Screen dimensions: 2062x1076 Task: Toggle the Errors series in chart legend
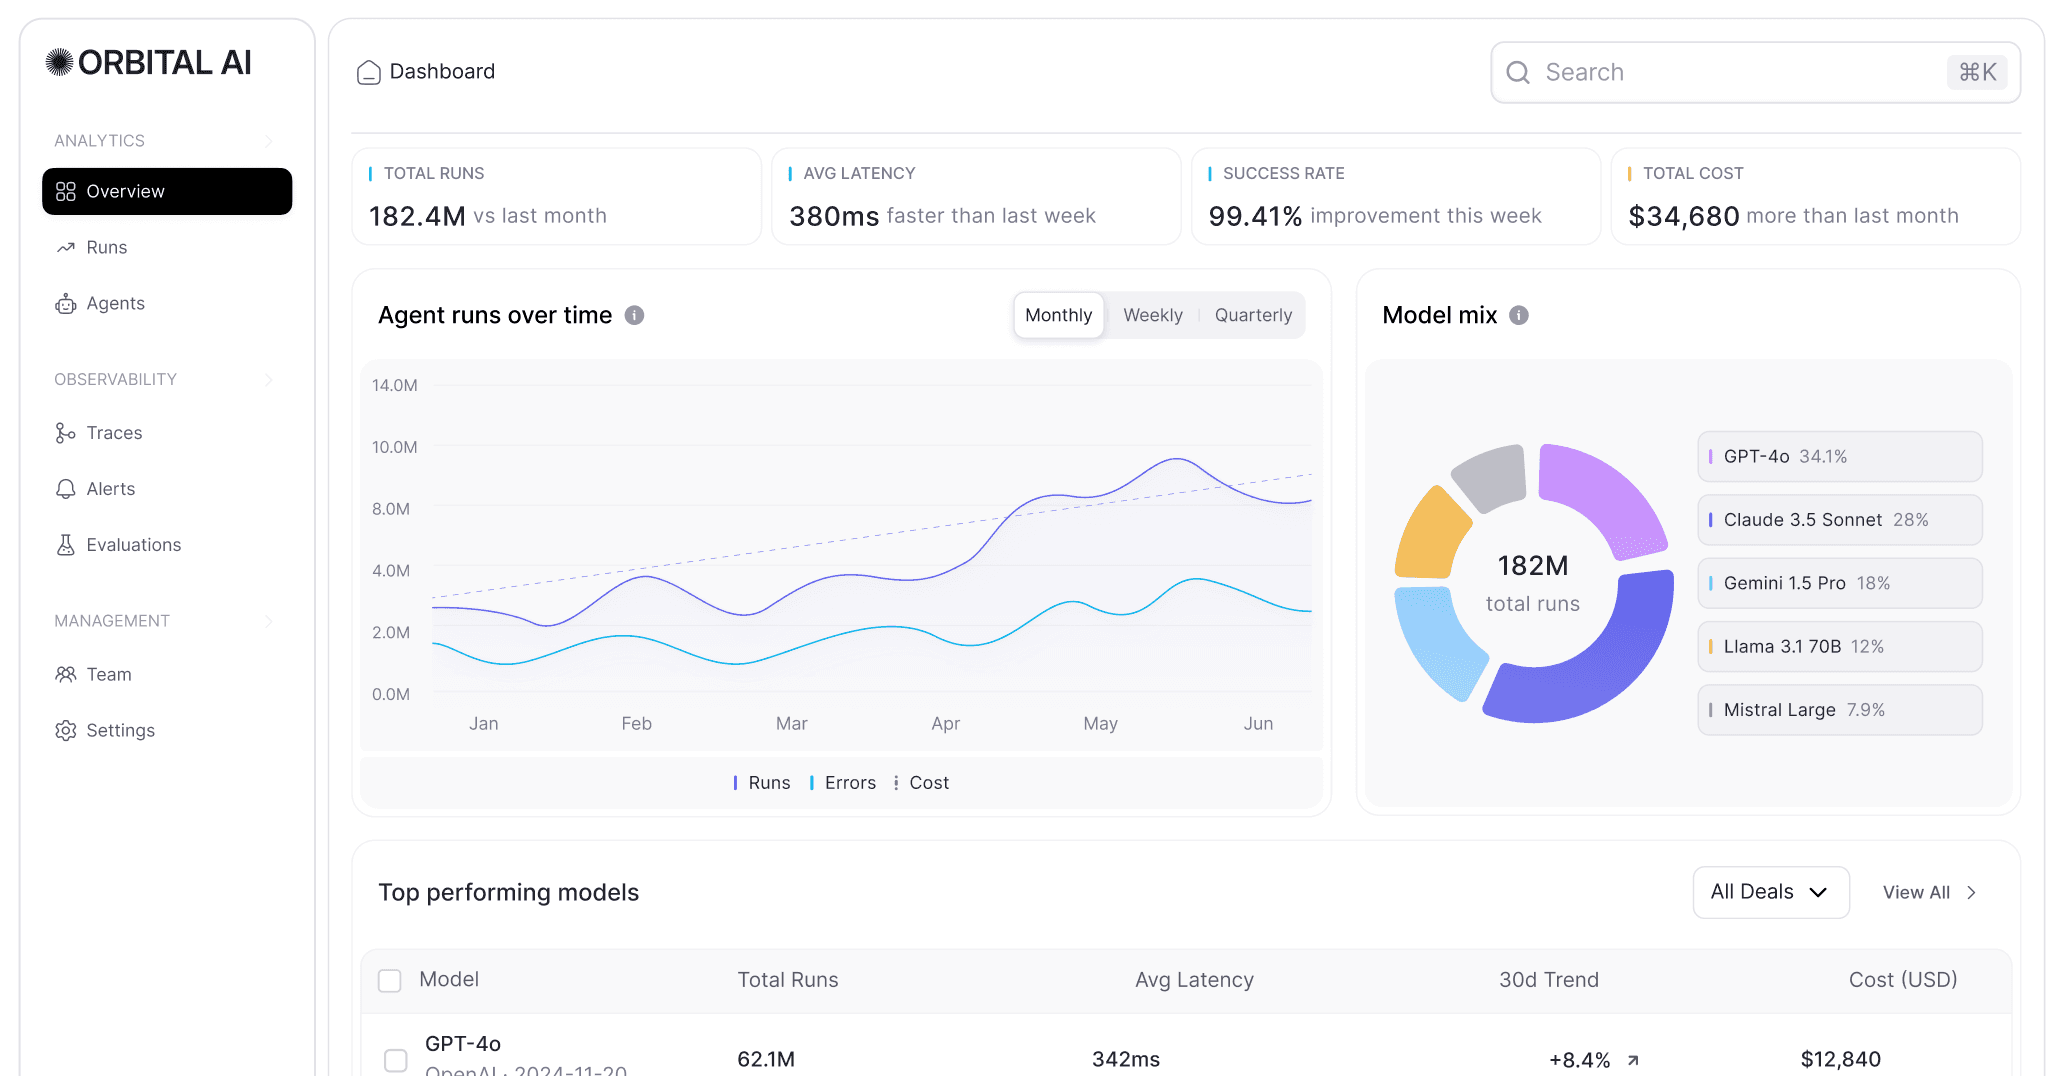coord(843,783)
